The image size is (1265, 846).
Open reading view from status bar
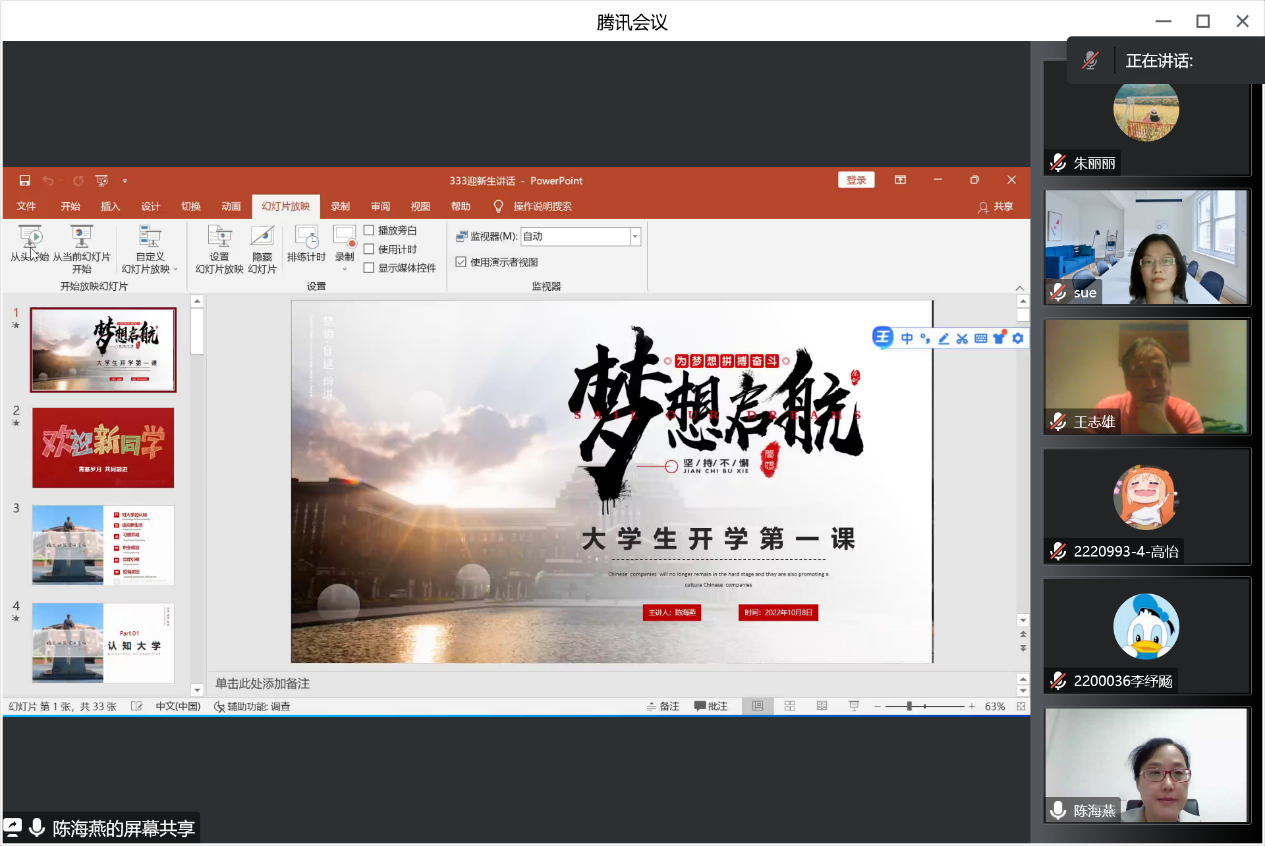822,706
